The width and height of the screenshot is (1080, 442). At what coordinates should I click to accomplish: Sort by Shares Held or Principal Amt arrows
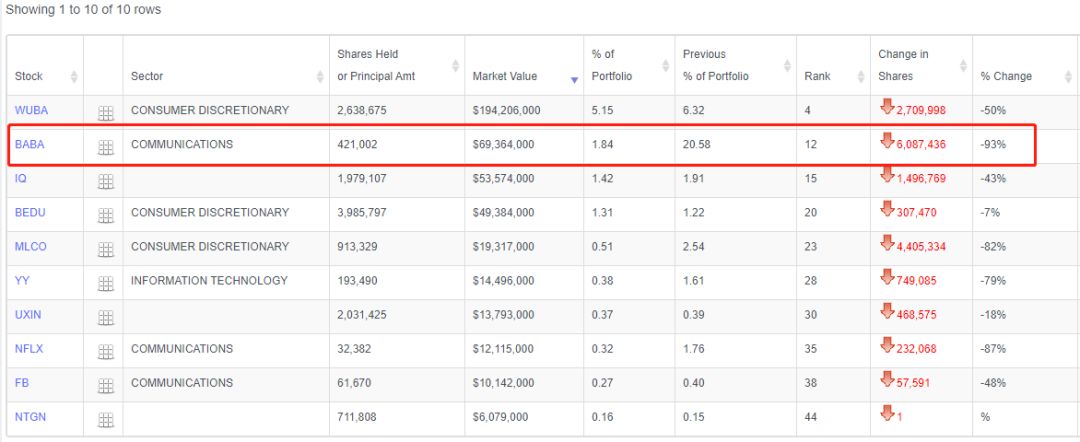click(x=455, y=65)
